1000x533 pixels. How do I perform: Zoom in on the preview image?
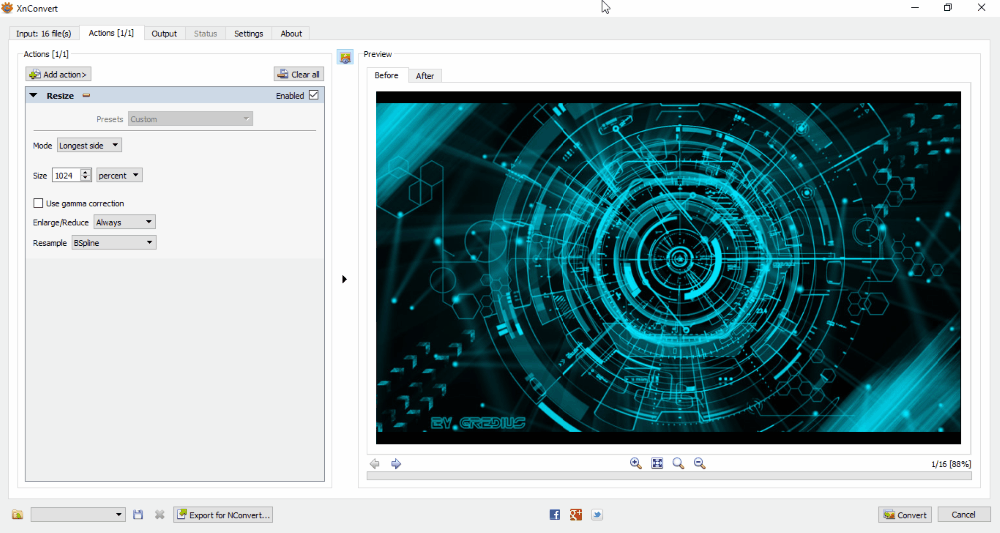(635, 464)
